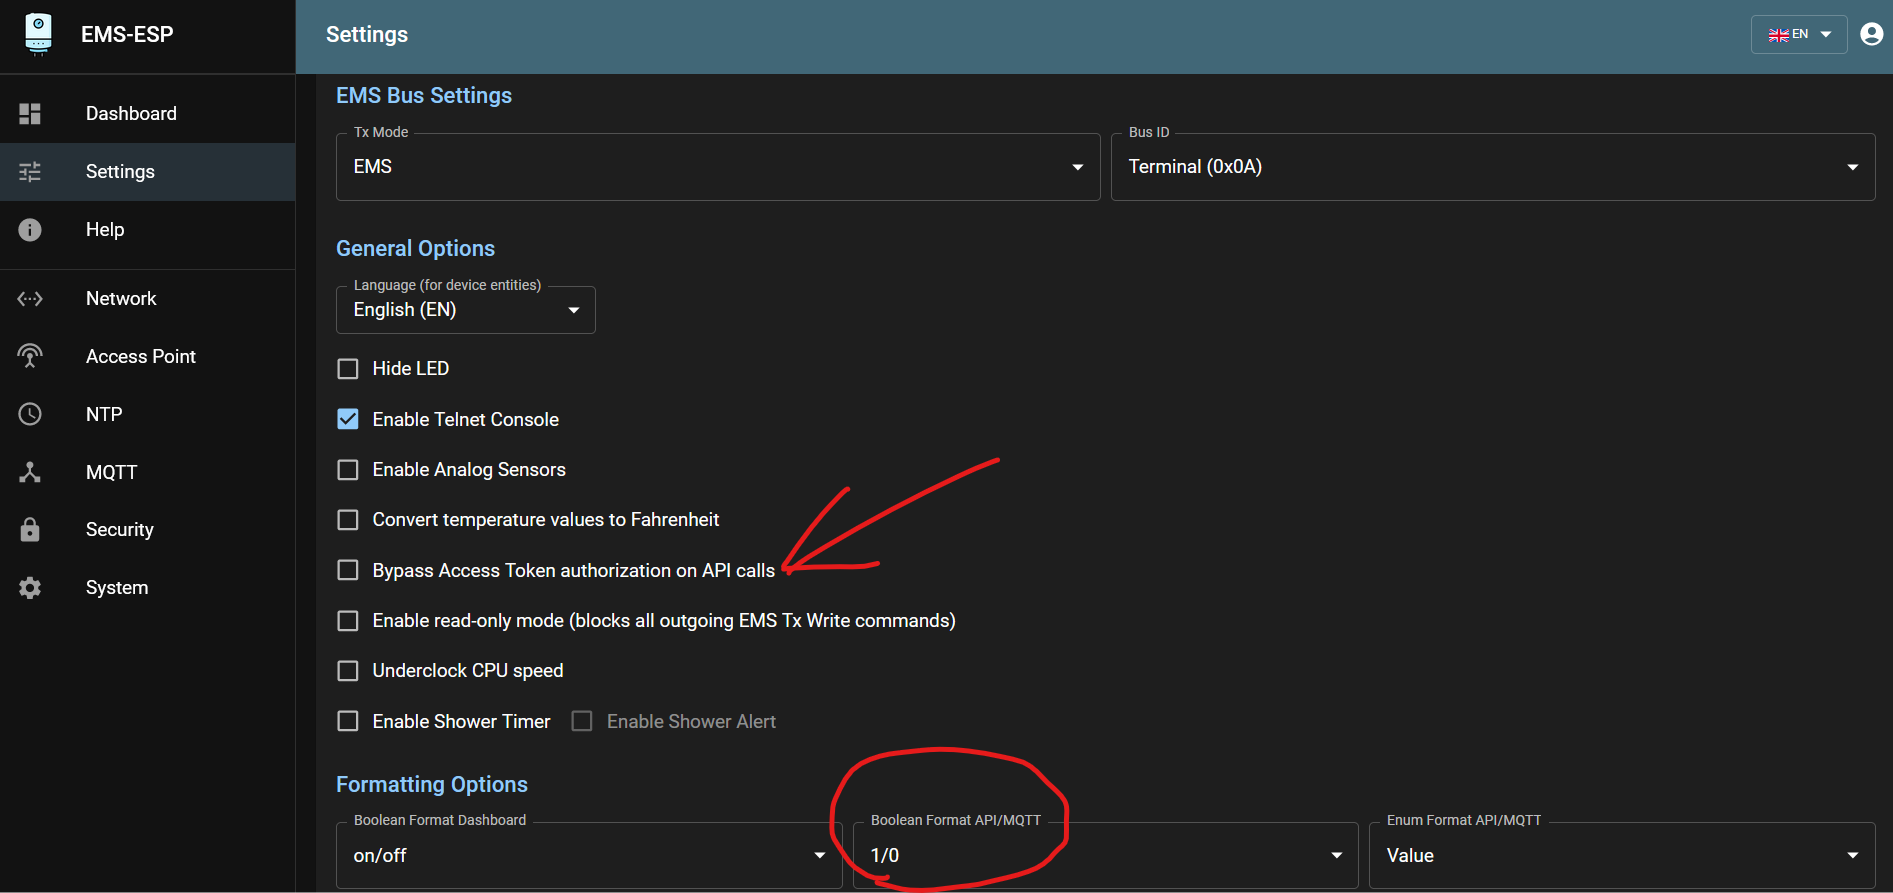This screenshot has width=1893, height=893.
Task: Check Convert temperature values to Fahrenheit
Action: click(x=348, y=520)
